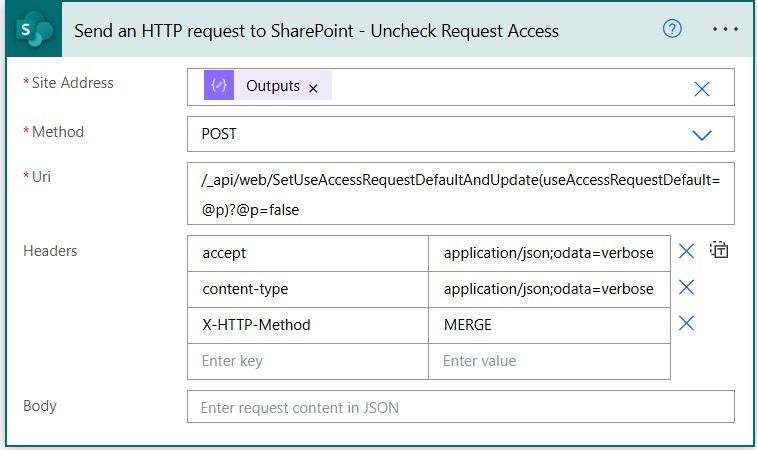The width and height of the screenshot is (757, 450).
Task: Switch Headers to text mode icon
Action: [x=719, y=251]
